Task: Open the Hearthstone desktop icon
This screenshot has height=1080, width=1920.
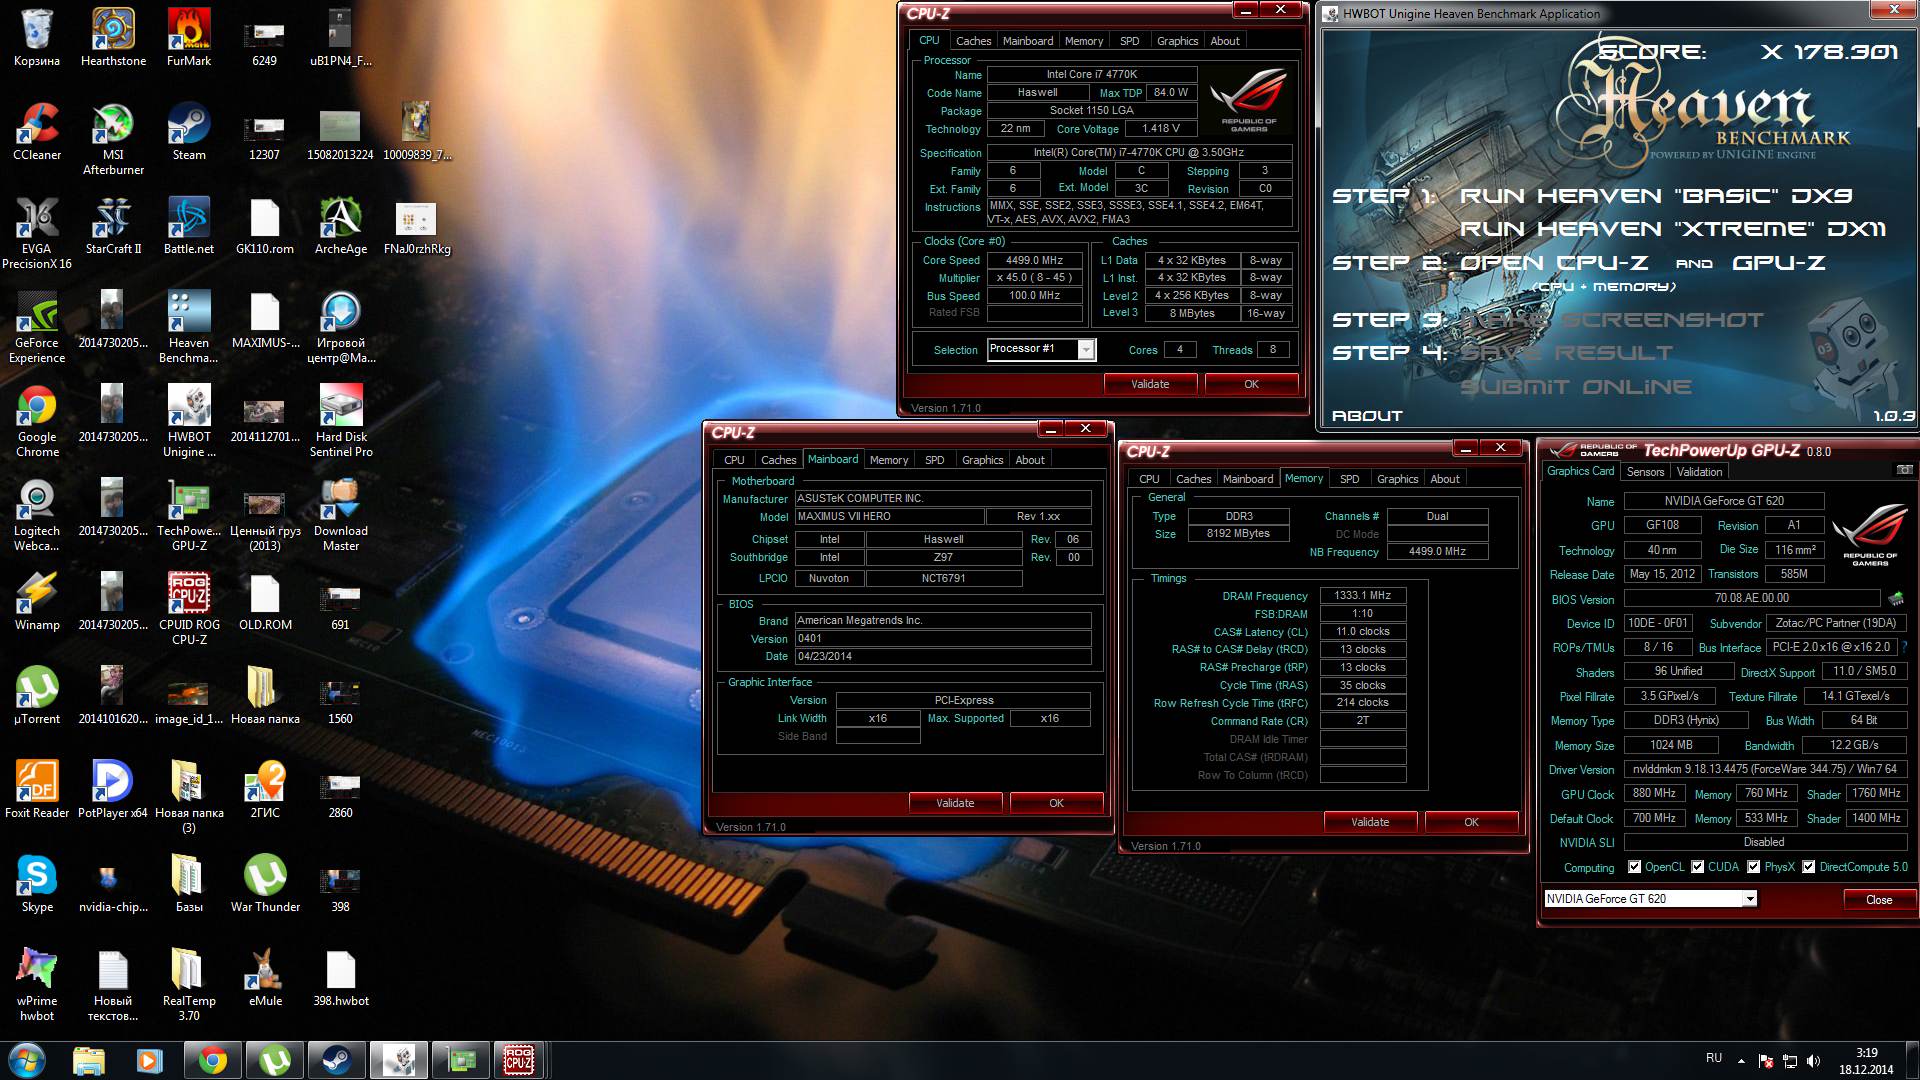Action: click(x=113, y=37)
